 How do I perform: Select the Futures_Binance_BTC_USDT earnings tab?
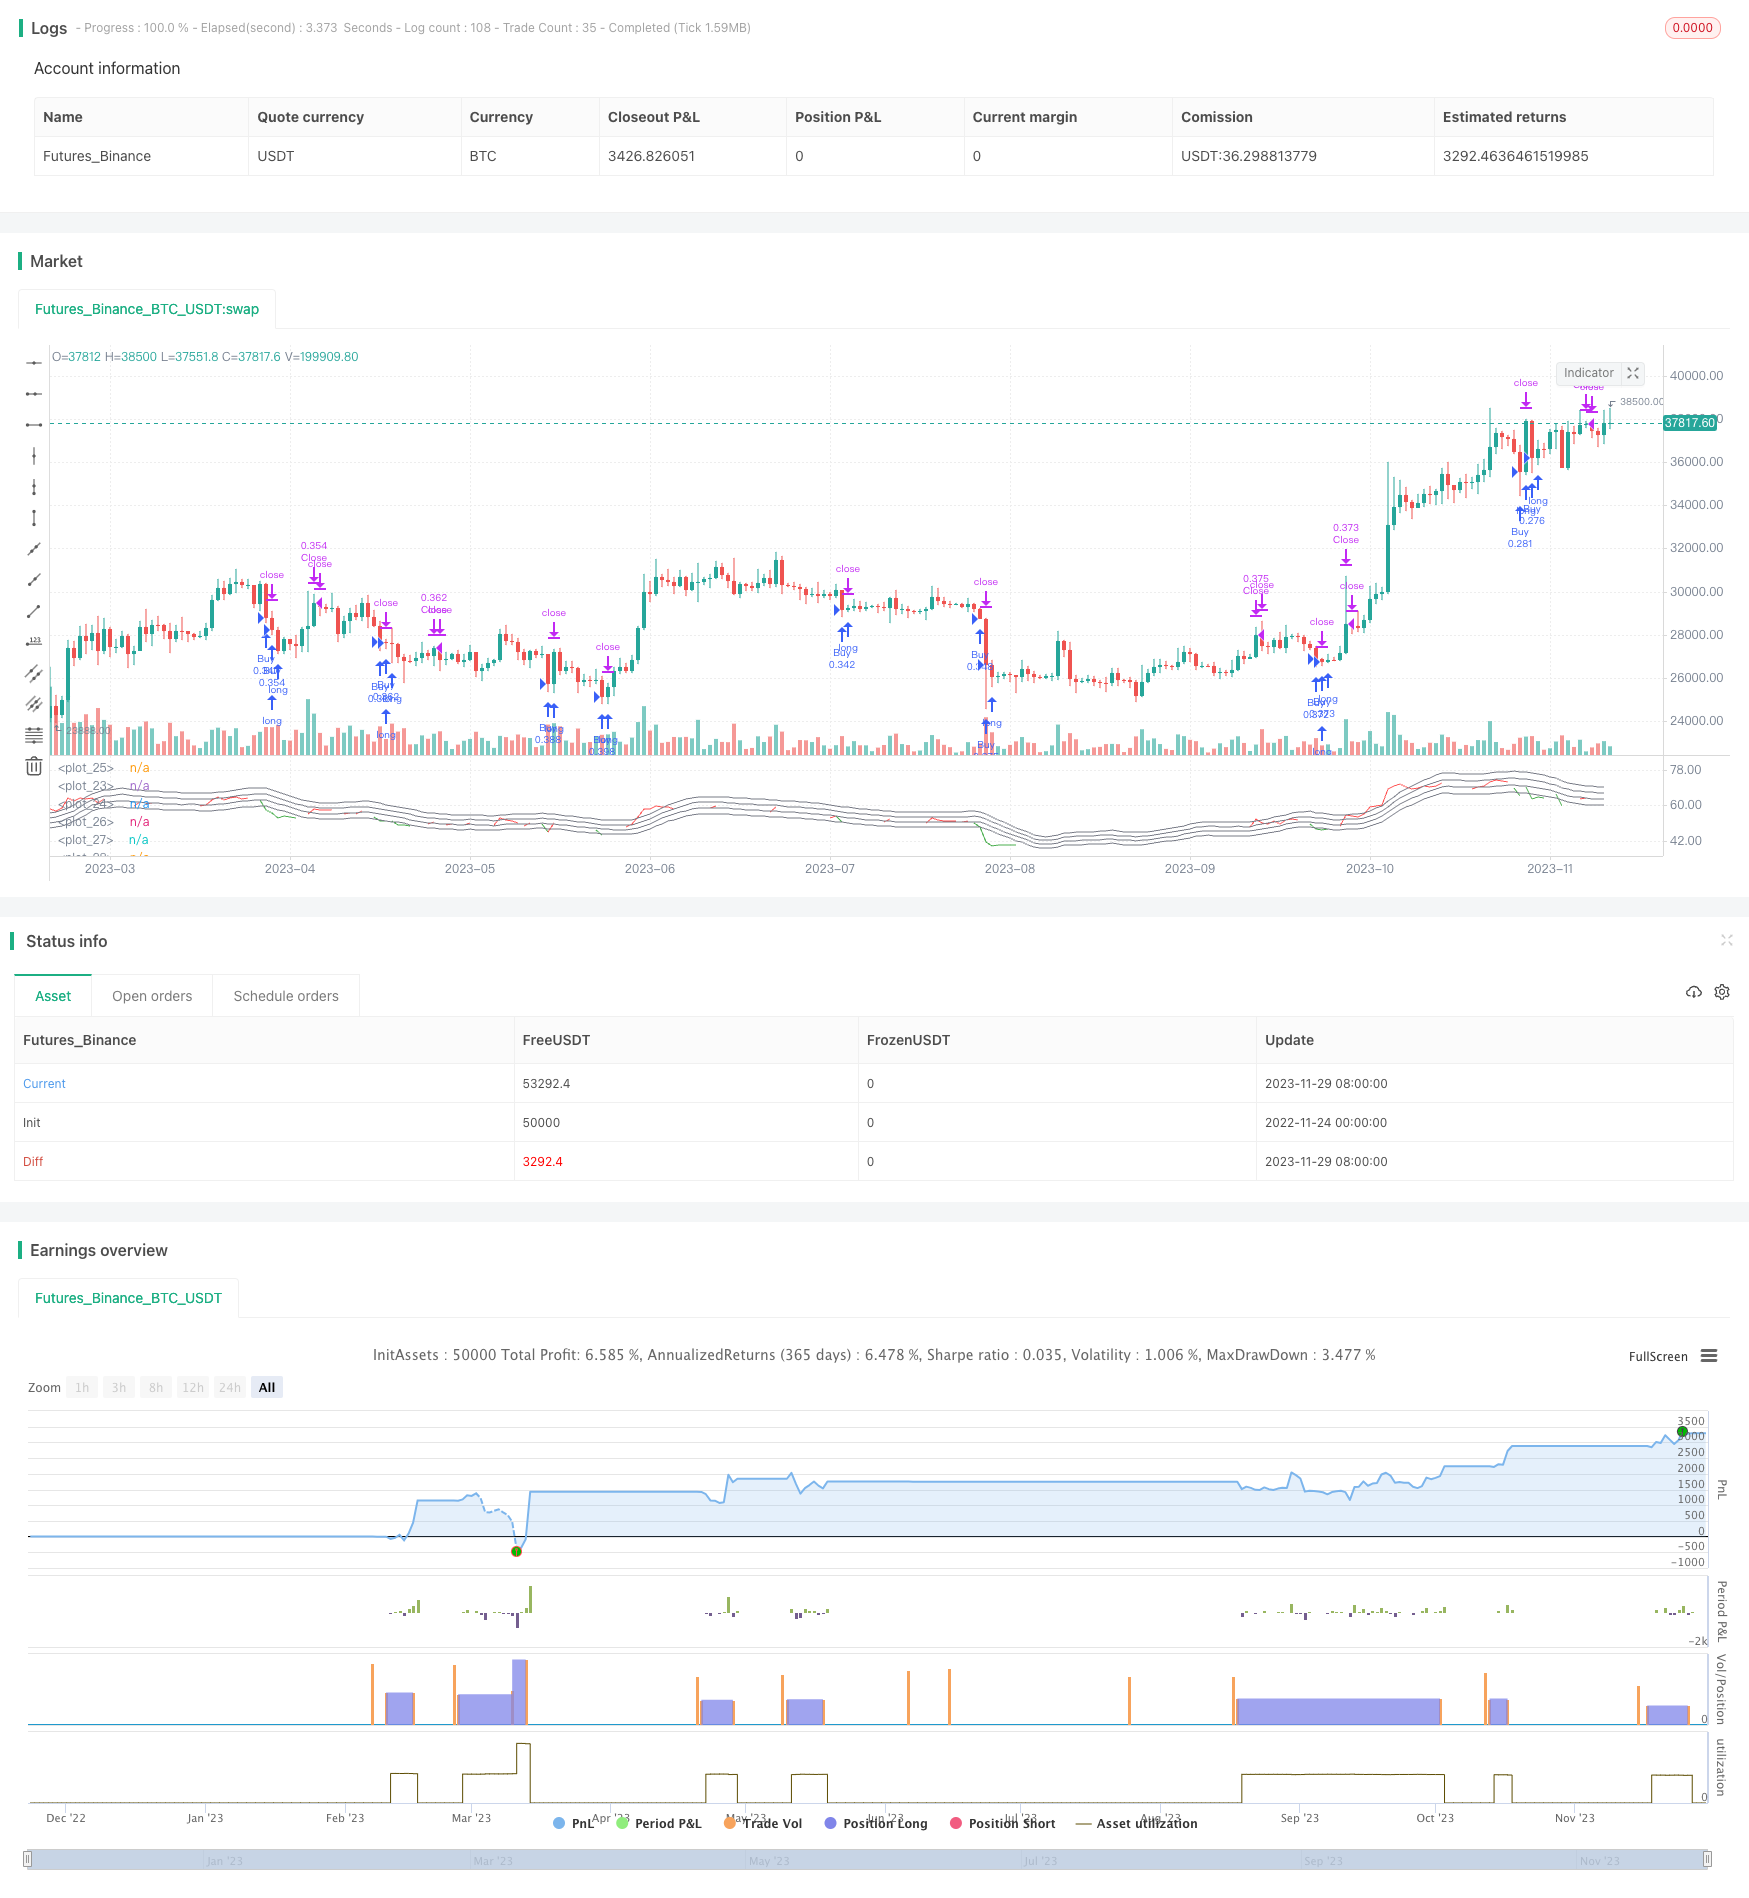[128, 1298]
